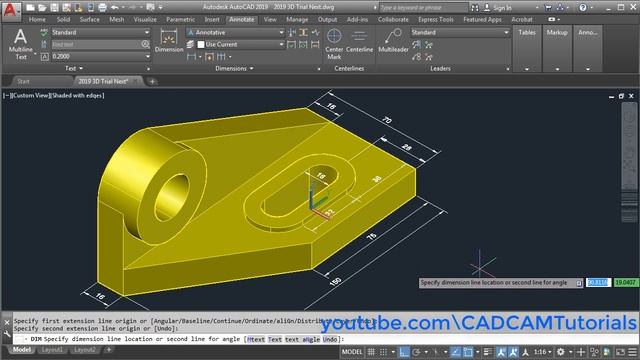Open the Standard multileader style dropdown
The width and height of the screenshot is (640, 360).
click(460, 32)
